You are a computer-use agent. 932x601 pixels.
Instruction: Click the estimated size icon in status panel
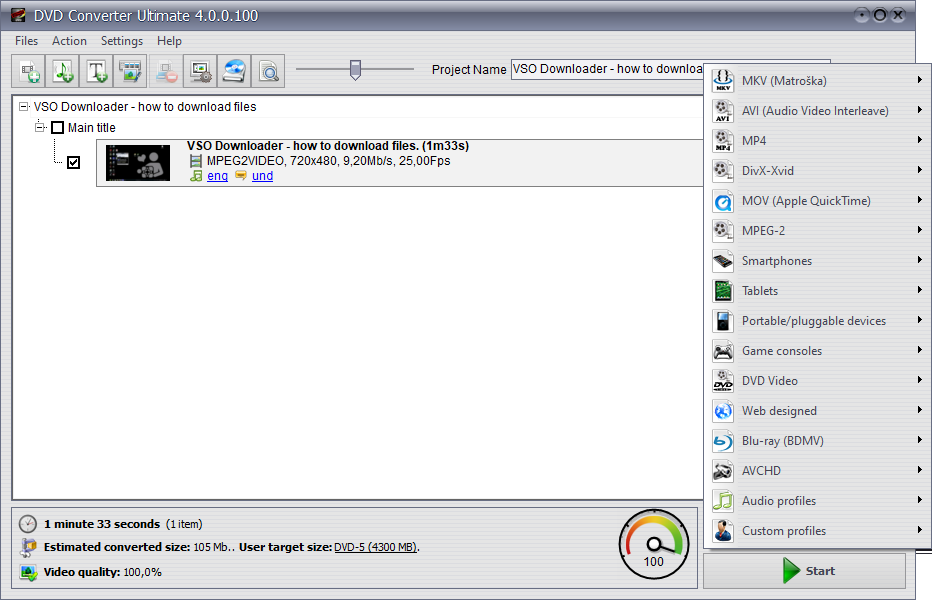click(28, 547)
